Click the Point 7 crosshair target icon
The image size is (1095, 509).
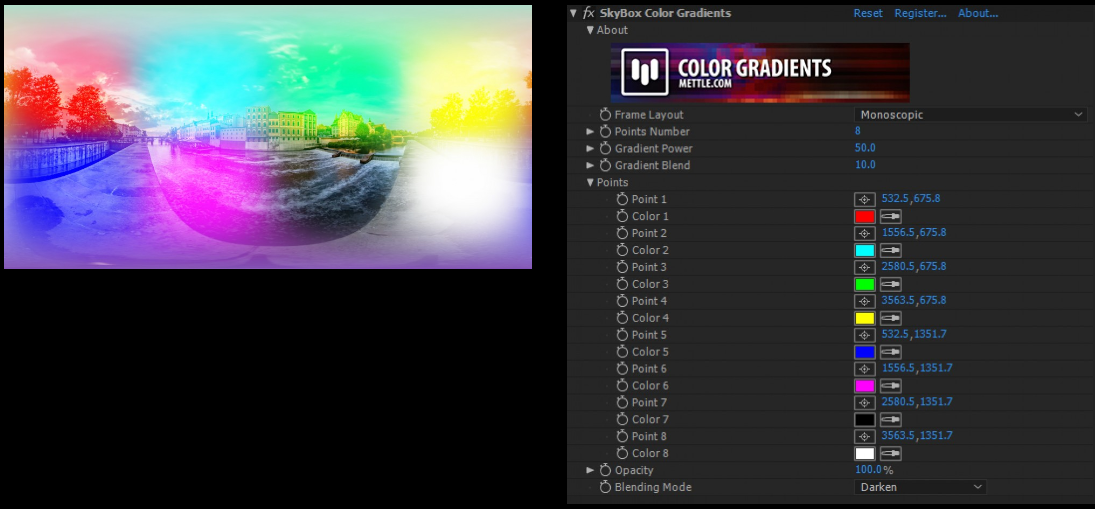(x=865, y=403)
